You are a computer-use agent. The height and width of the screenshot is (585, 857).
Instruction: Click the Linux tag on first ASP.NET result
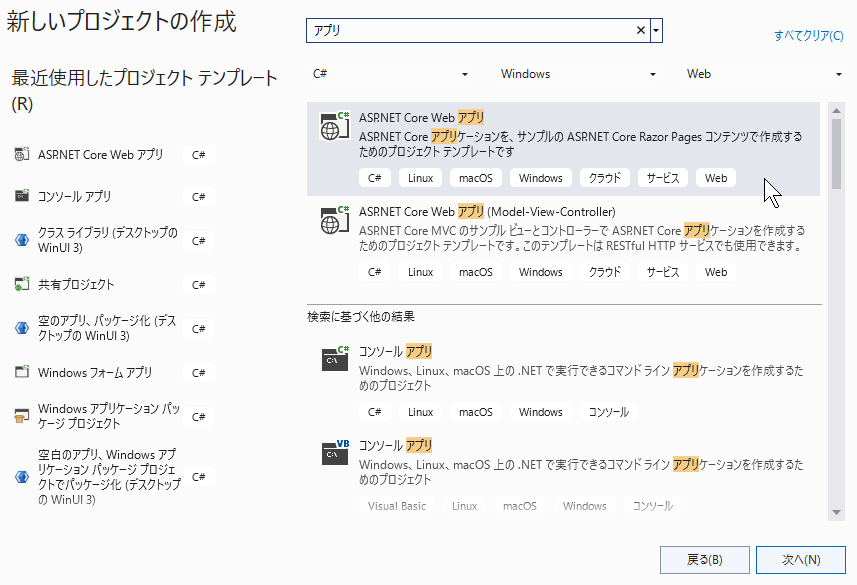point(420,178)
